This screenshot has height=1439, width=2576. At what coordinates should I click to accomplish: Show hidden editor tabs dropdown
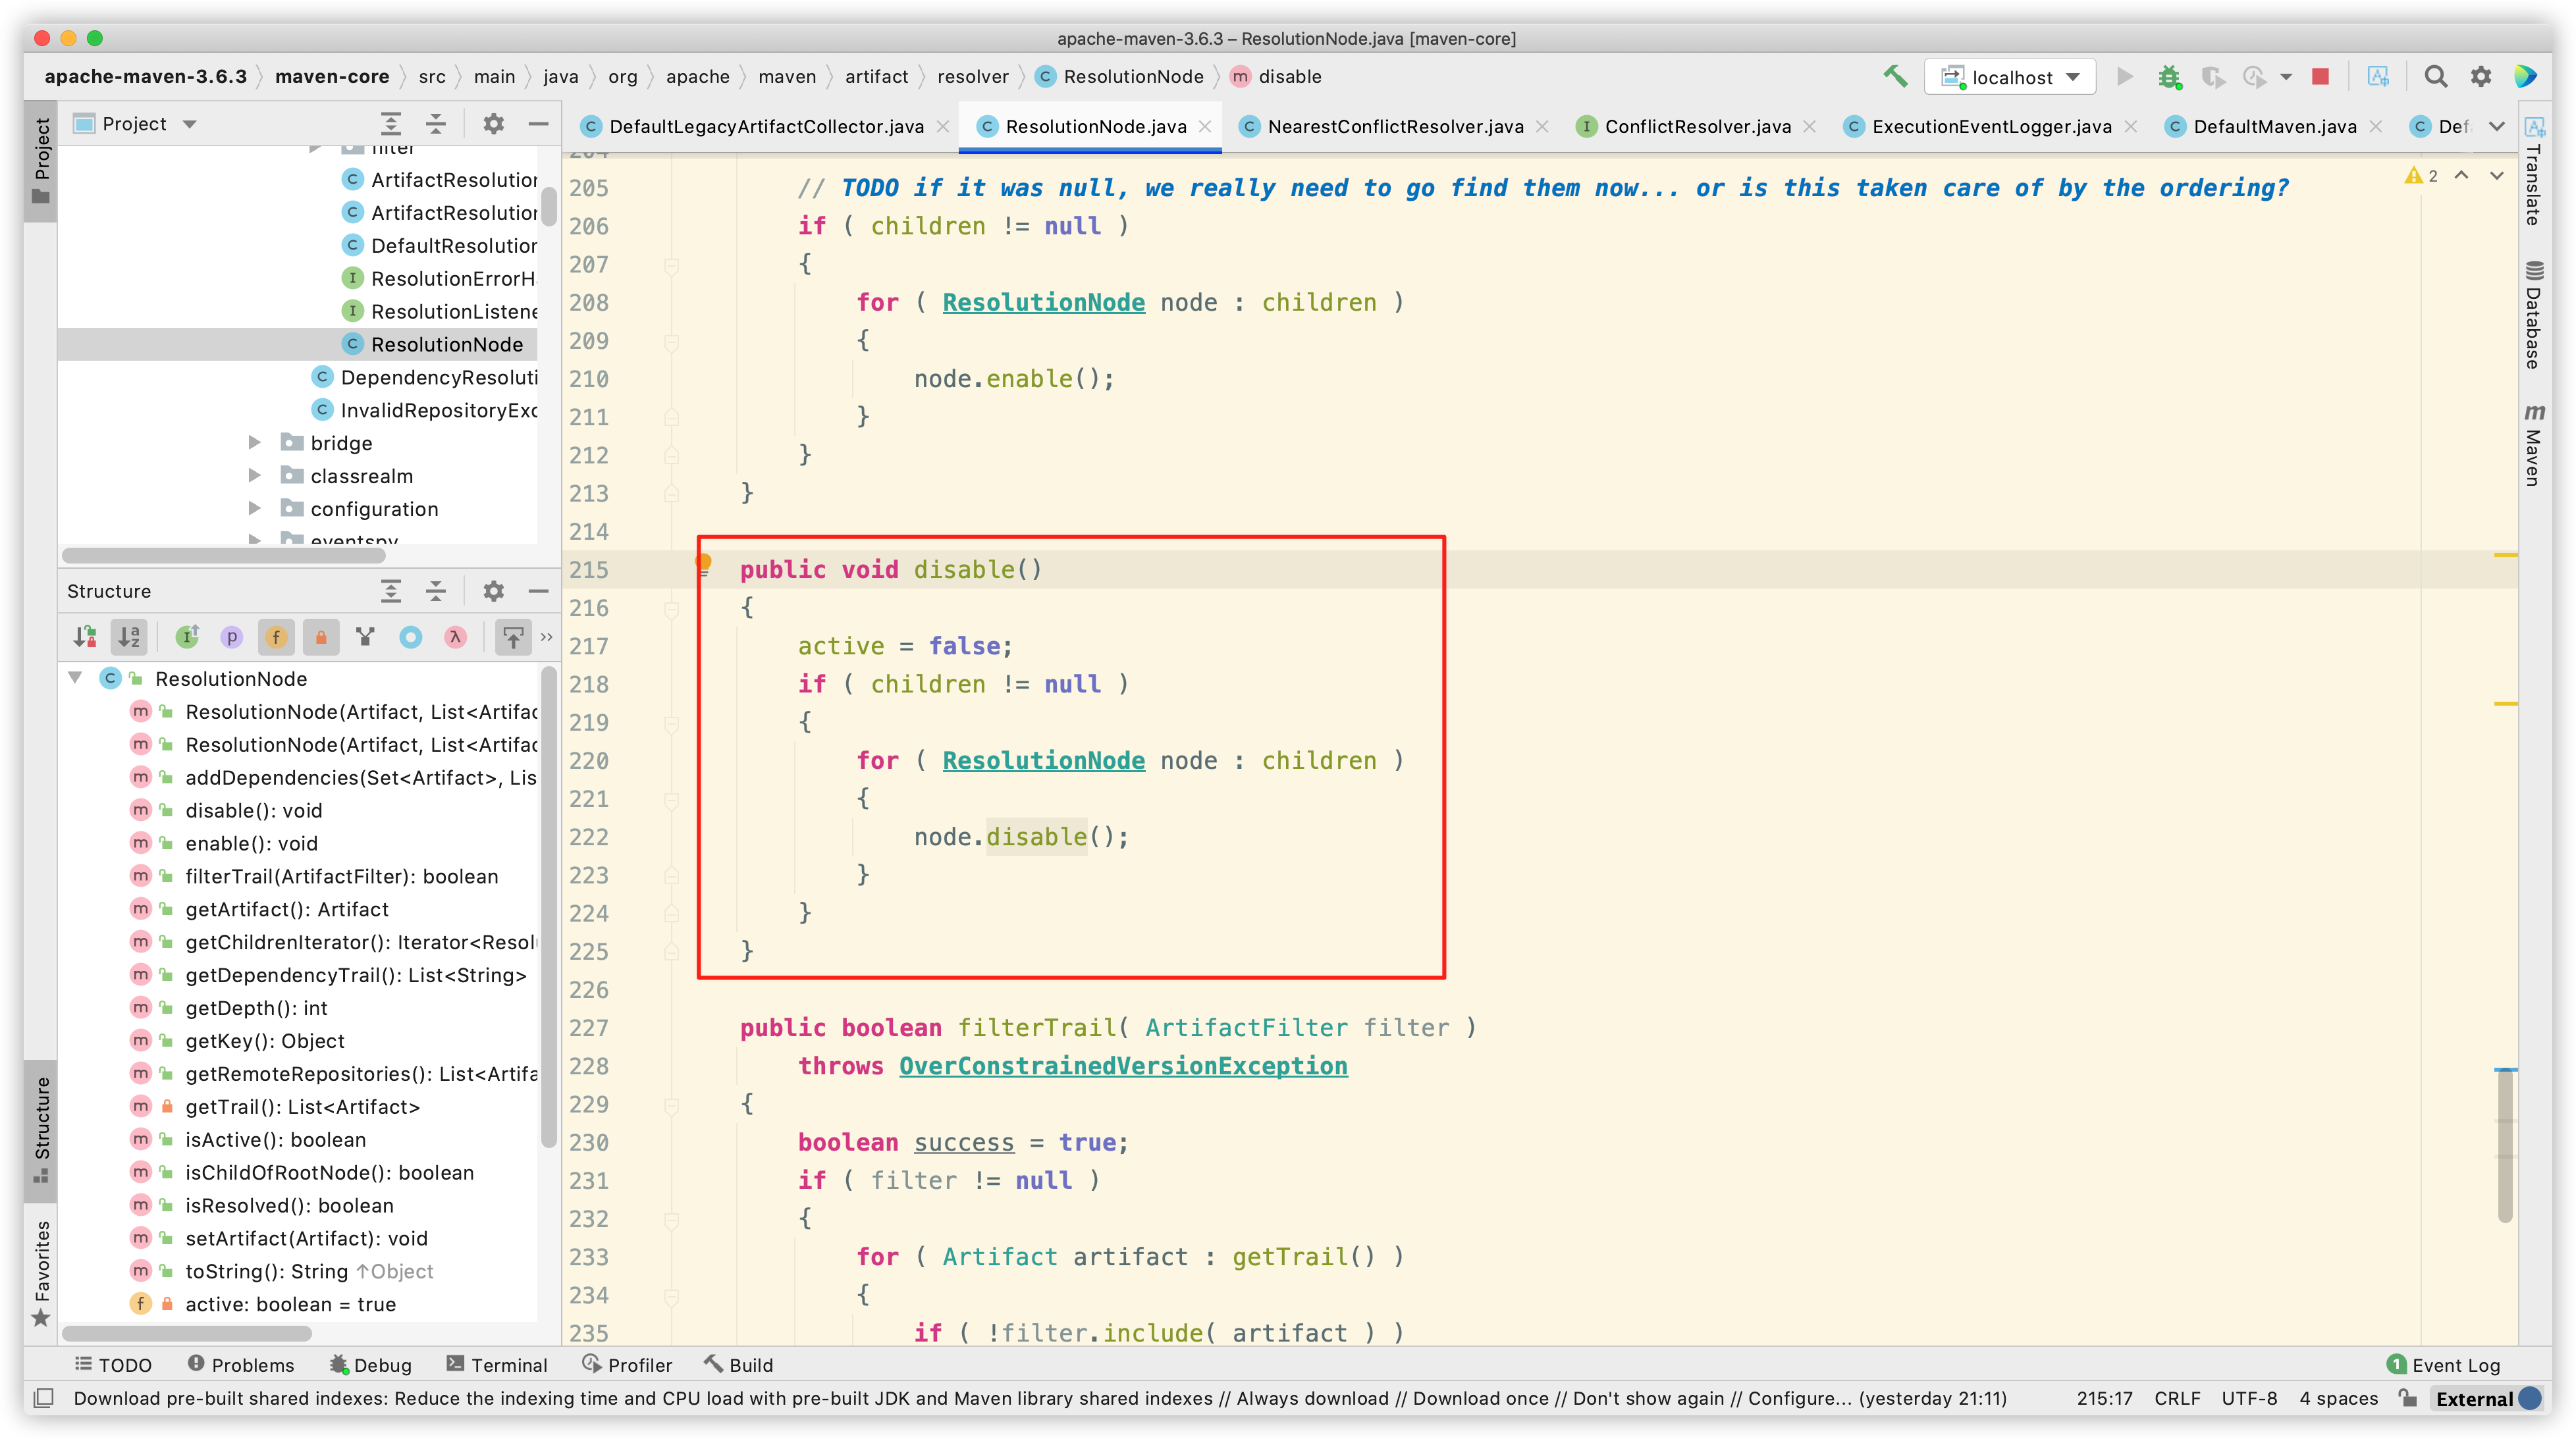pos(2496,126)
